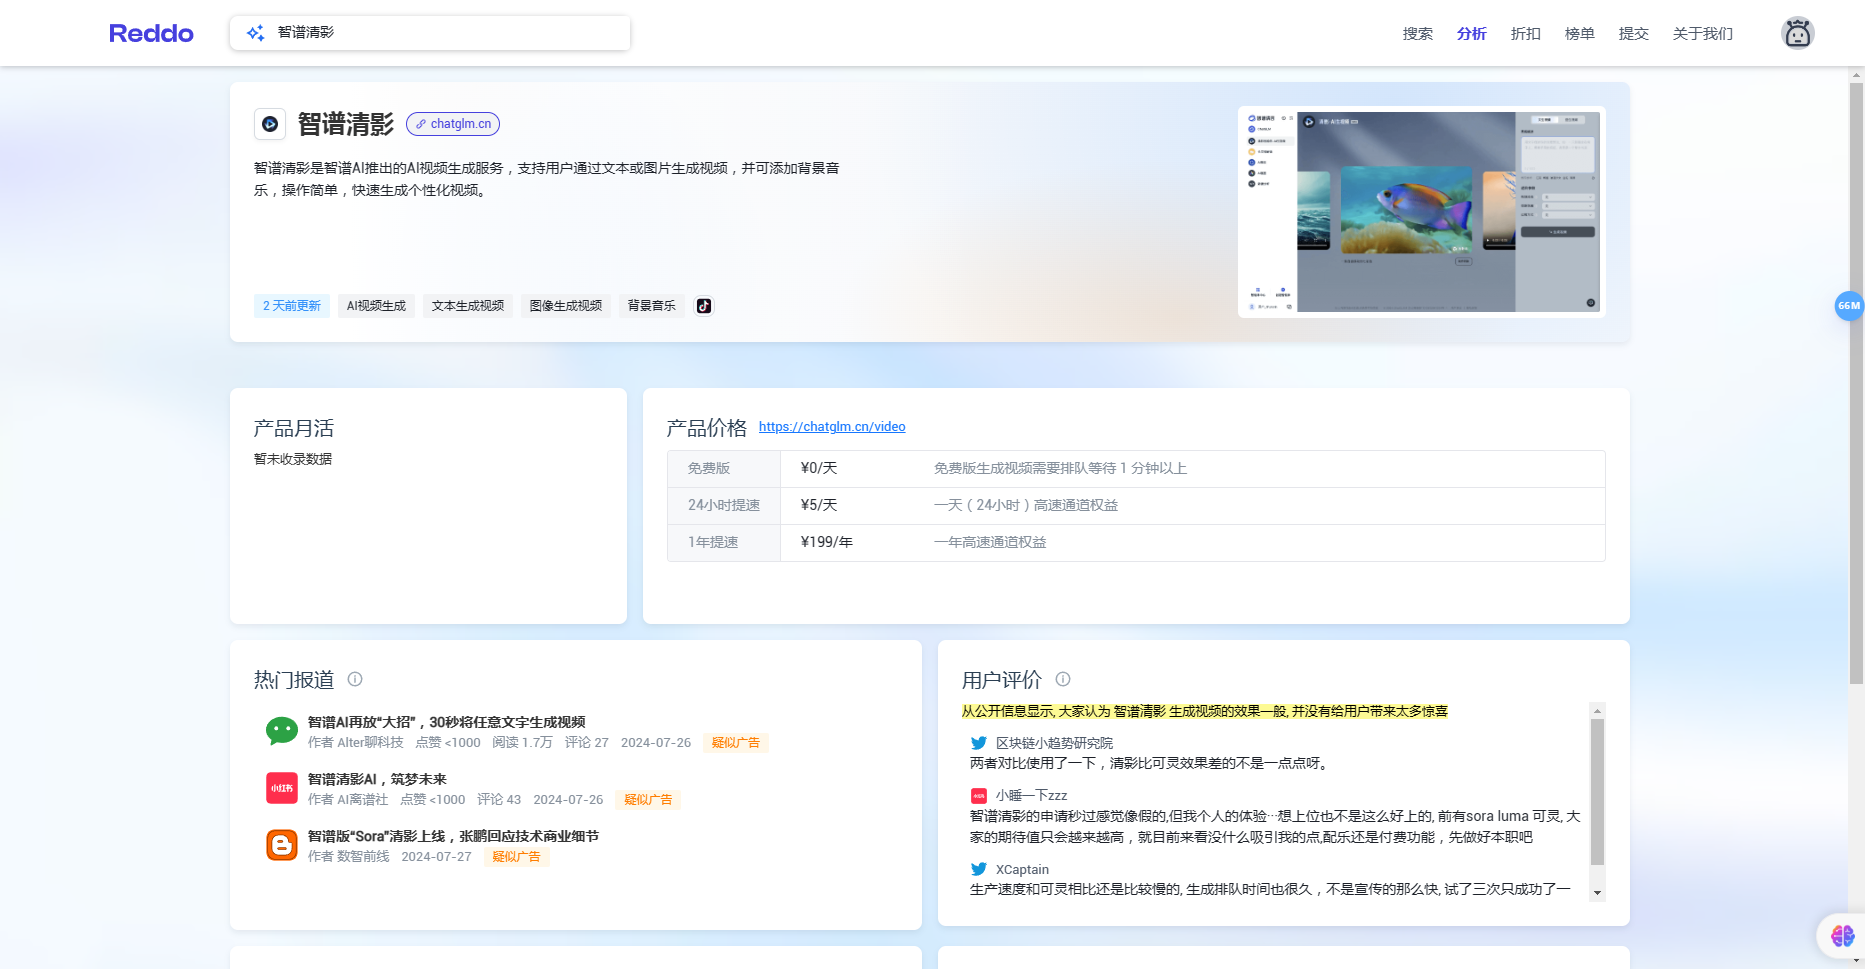Click the XCaptain reviewer name
Screen dimensions: 1865x969
coord(1022,869)
